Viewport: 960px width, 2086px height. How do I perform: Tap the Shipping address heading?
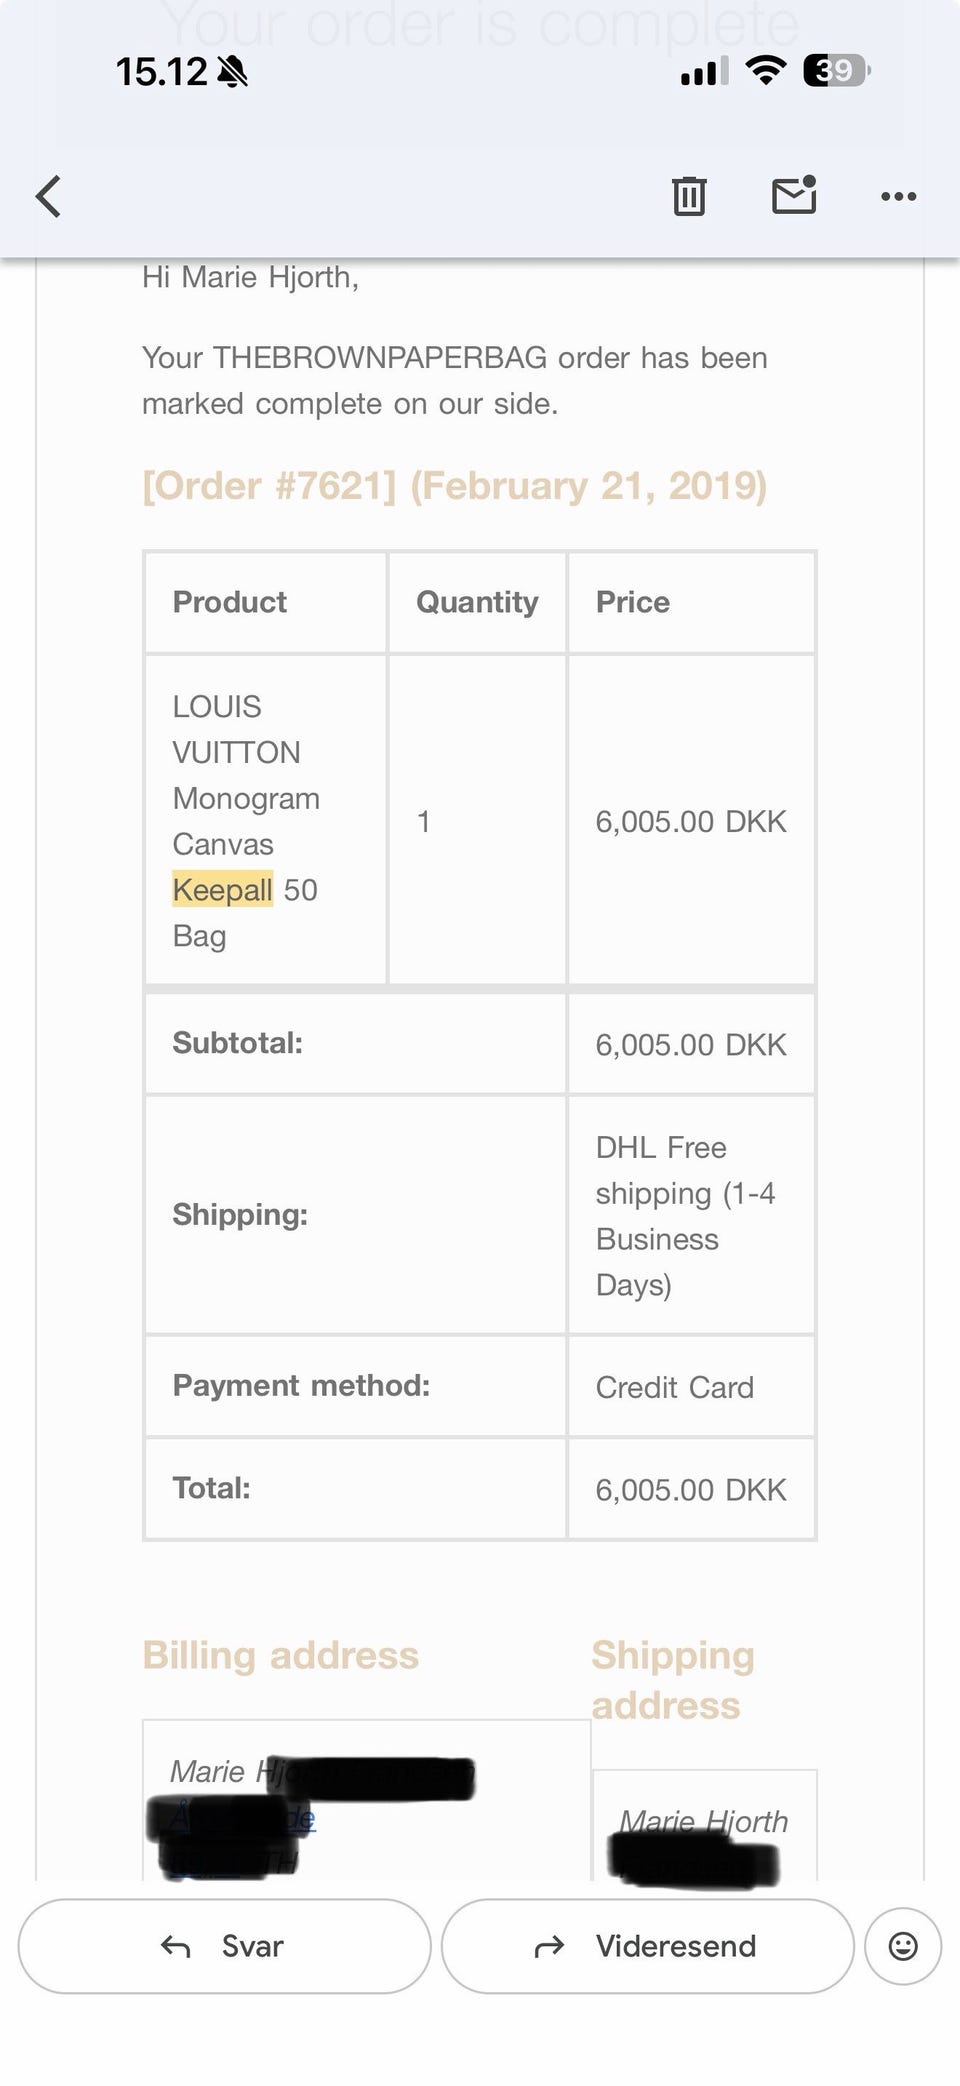[672, 1680]
